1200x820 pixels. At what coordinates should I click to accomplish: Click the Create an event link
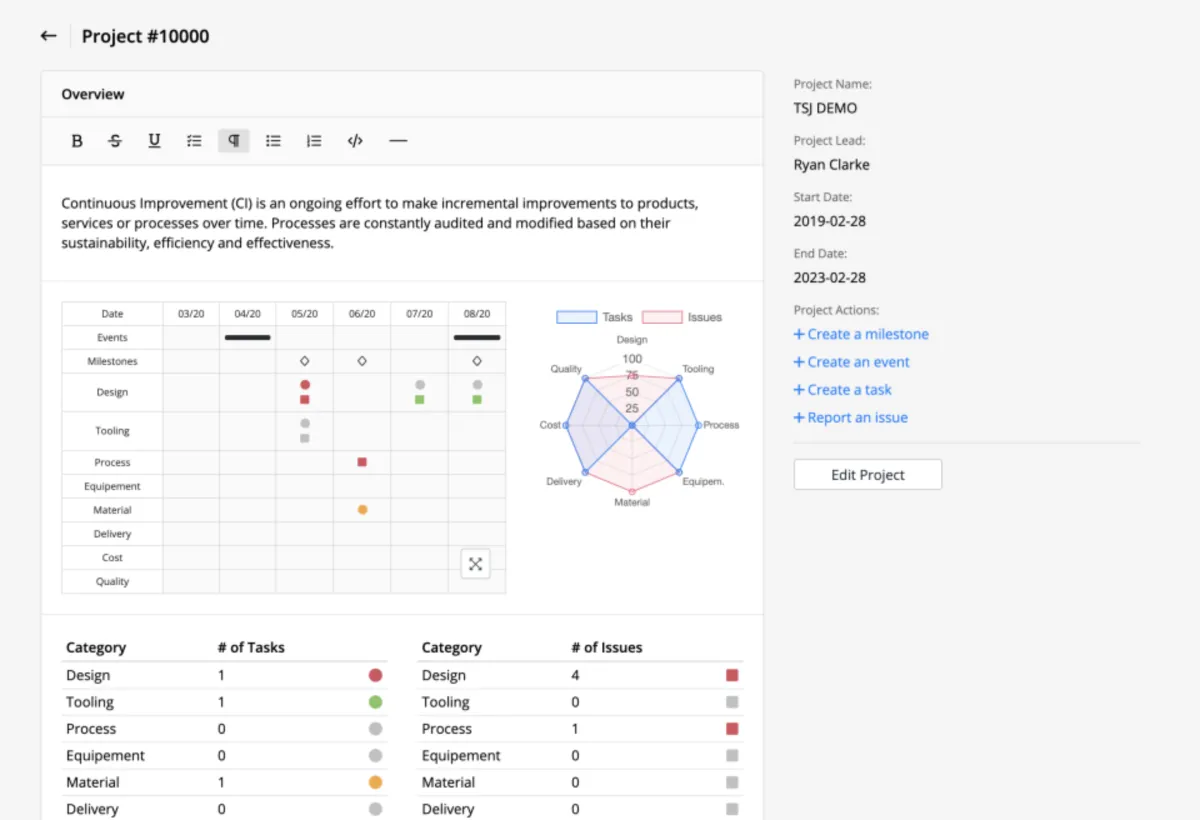pyautogui.click(x=852, y=362)
